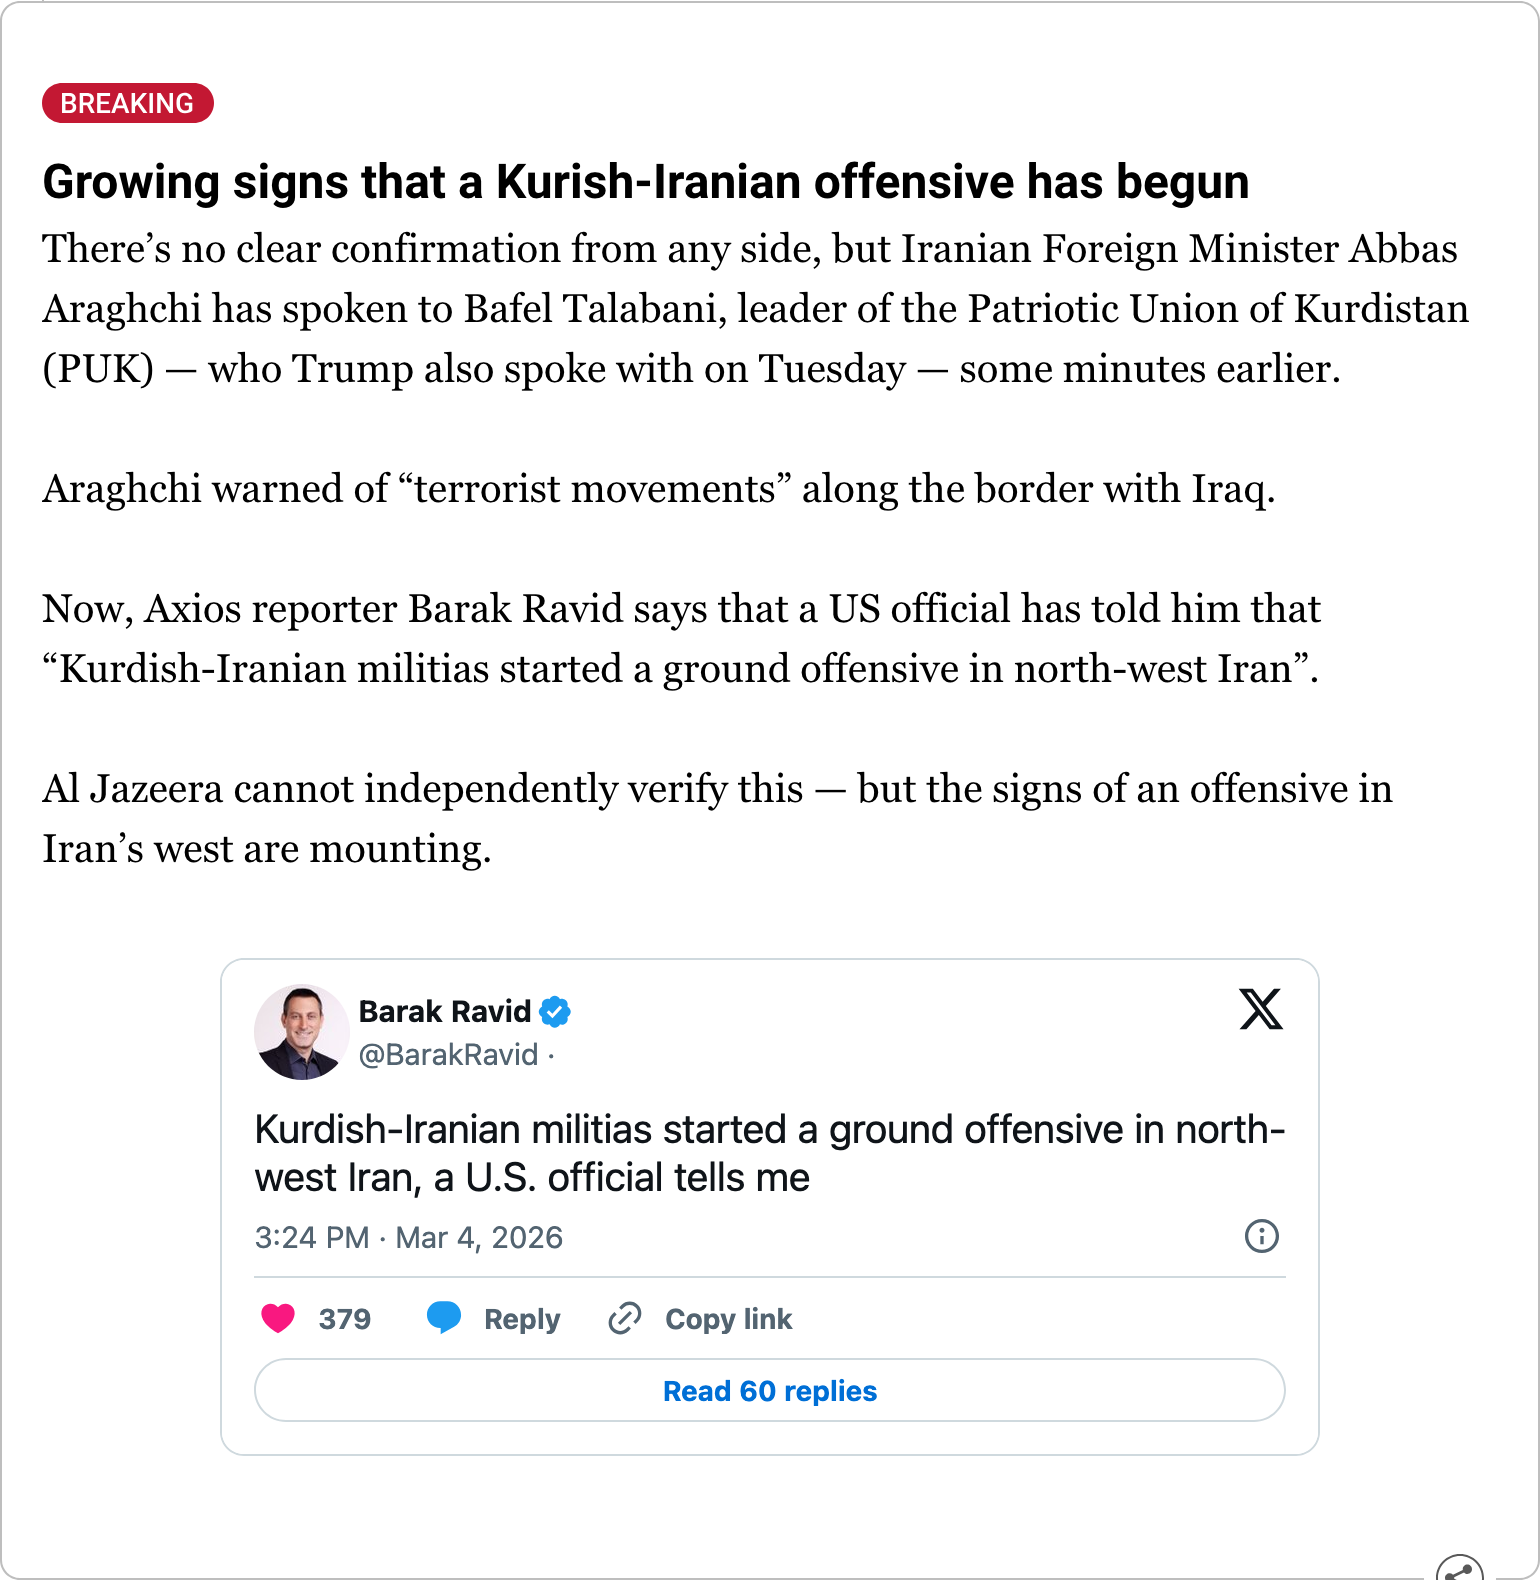Open Read 60 replies
This screenshot has width=1540, height=1580.
coord(769,1391)
